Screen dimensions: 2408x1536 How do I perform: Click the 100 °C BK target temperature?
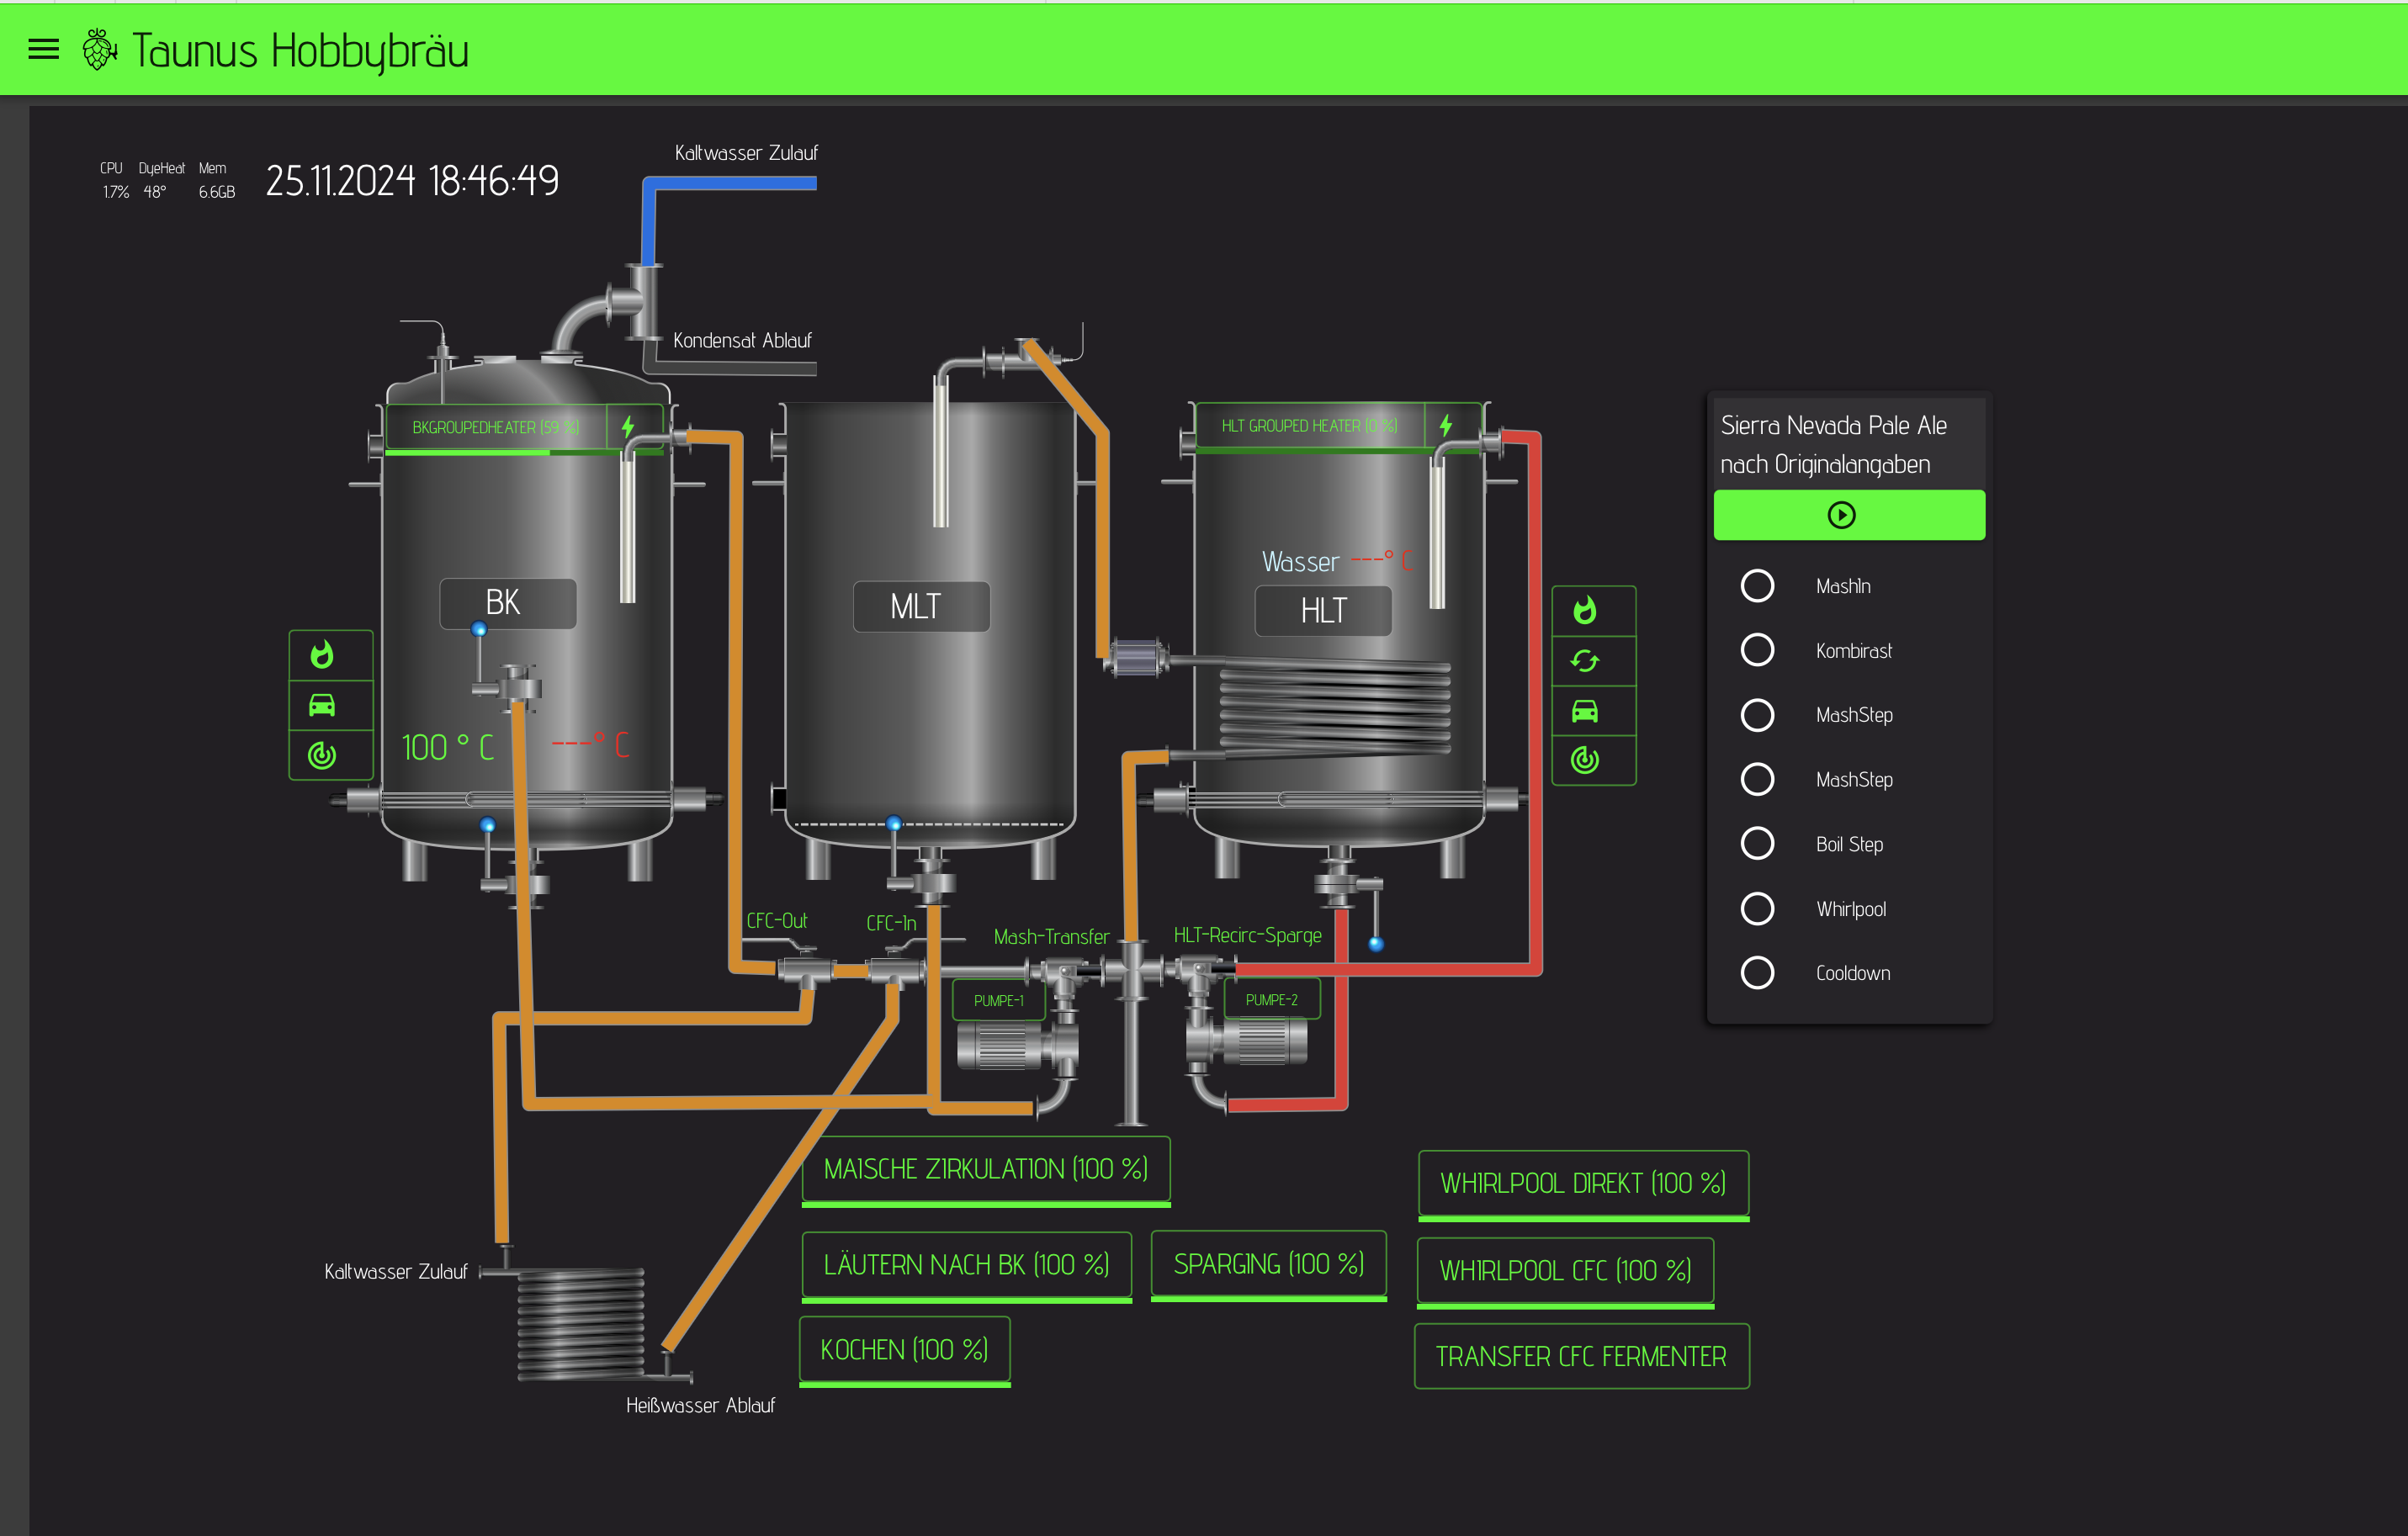pos(448,748)
